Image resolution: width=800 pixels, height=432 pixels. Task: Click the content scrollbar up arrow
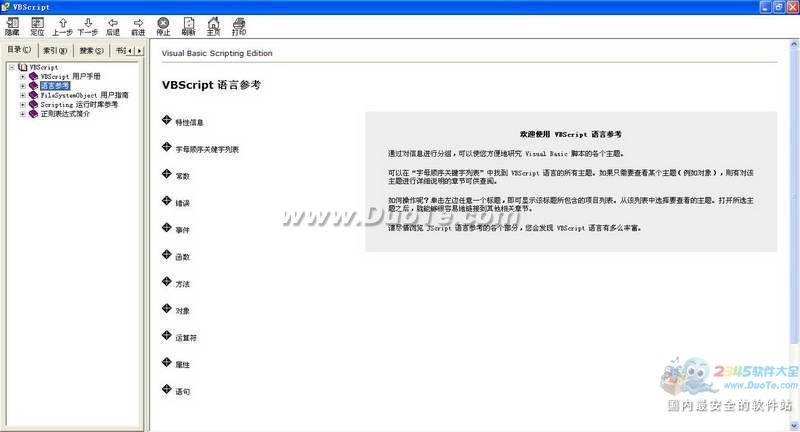pyautogui.click(x=794, y=44)
